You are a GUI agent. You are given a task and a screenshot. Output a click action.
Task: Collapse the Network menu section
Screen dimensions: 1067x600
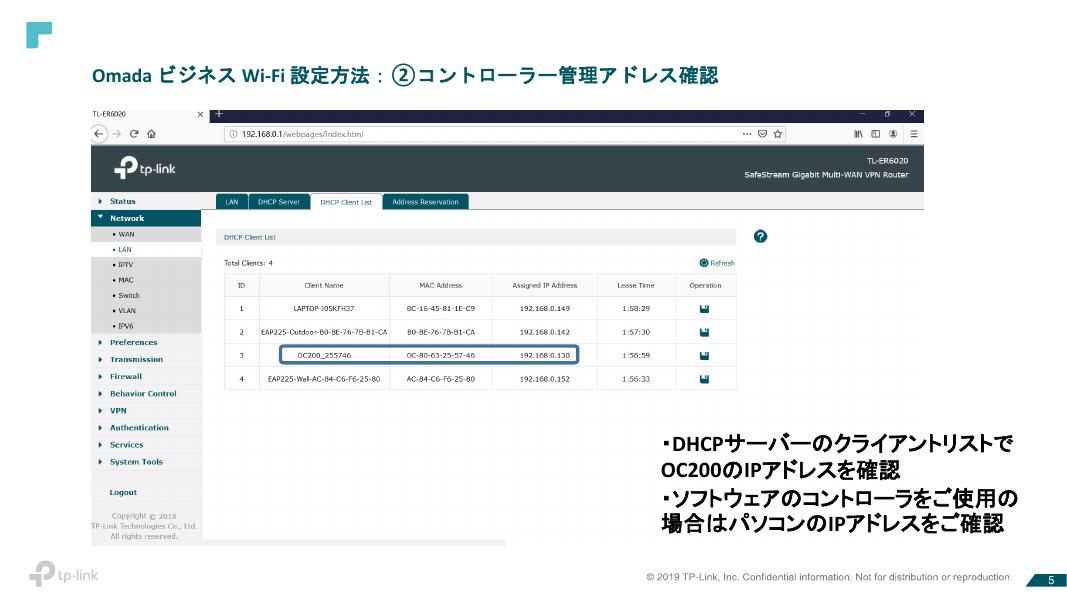click(127, 218)
